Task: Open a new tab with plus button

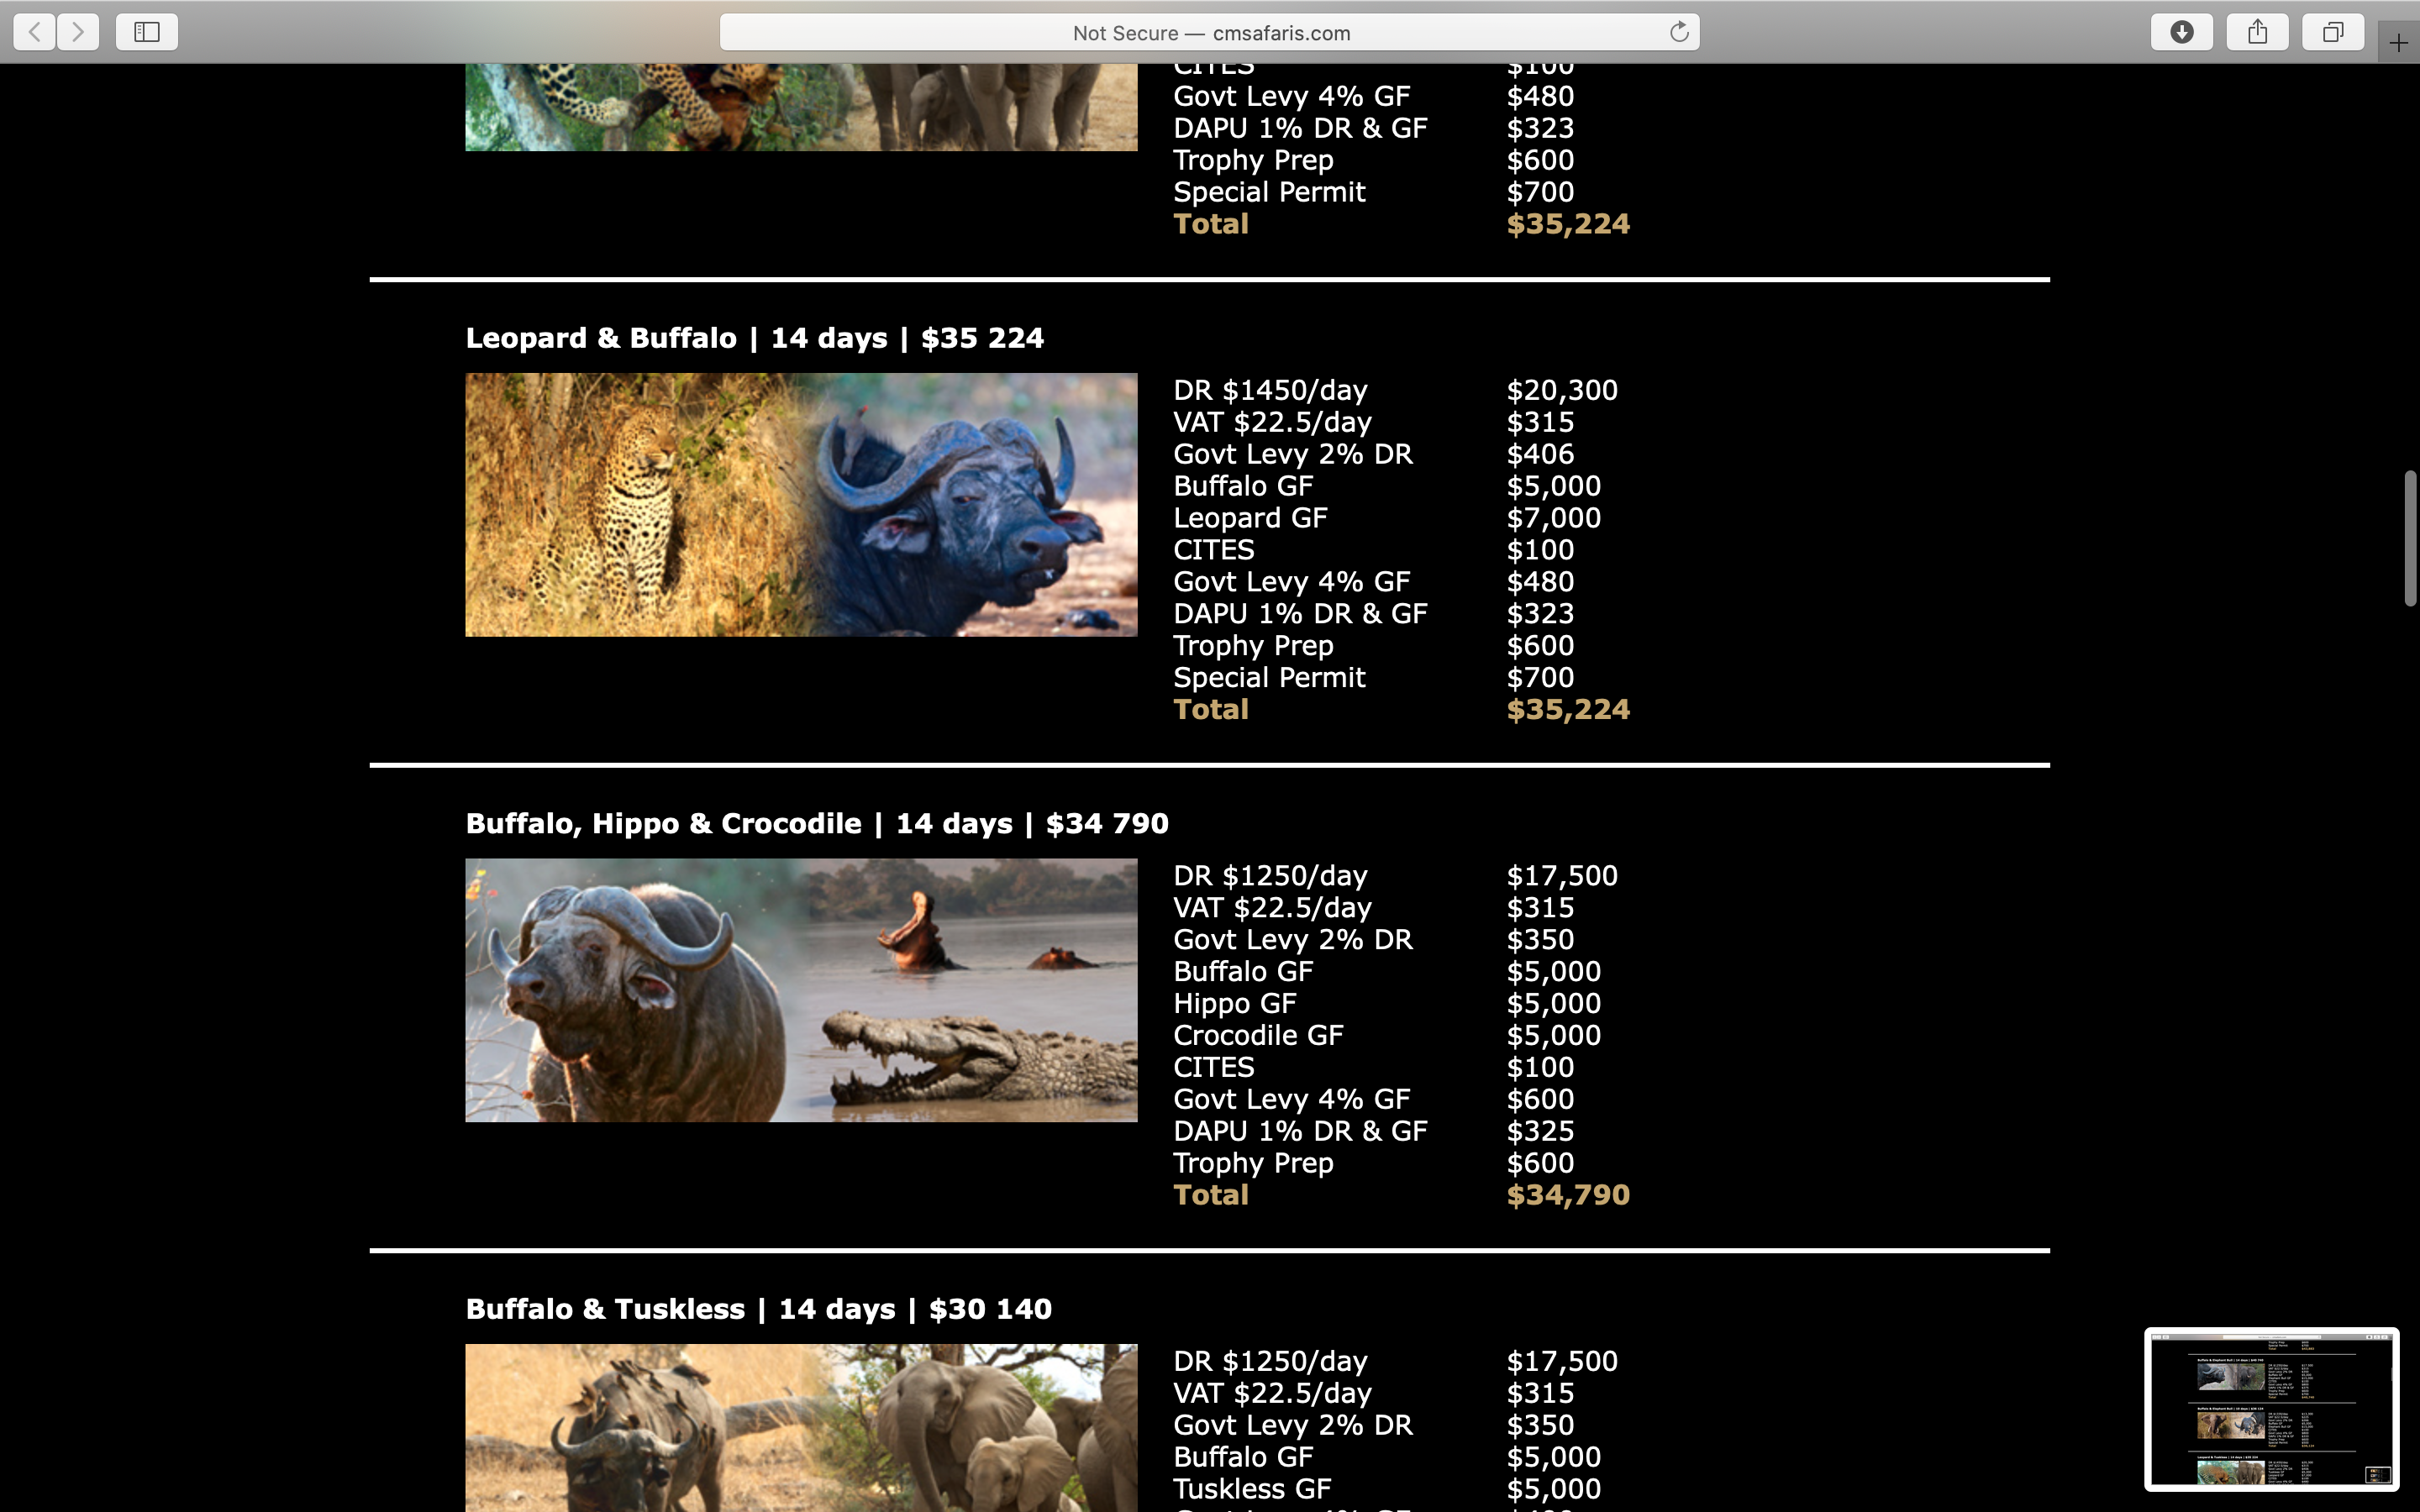Action: pos(2398,43)
